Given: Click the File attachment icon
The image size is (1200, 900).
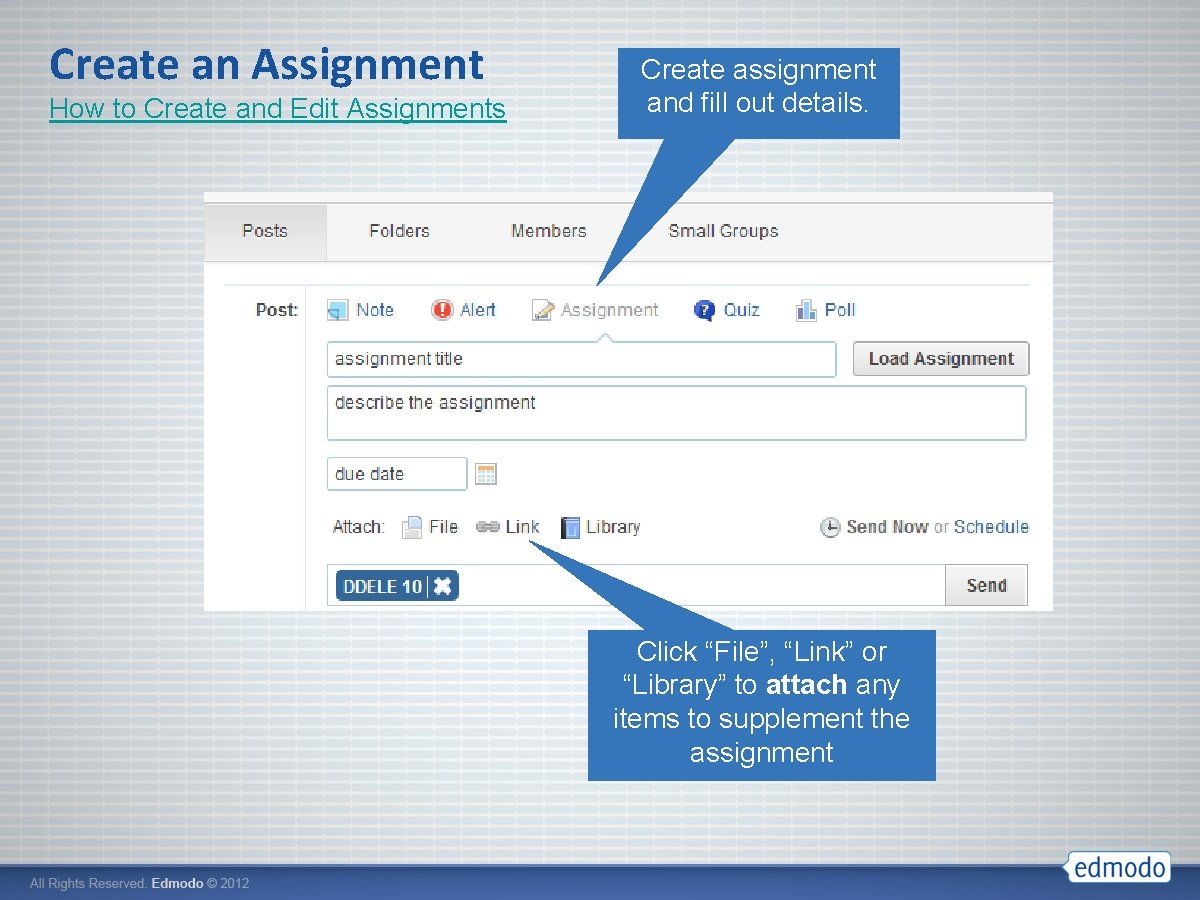Looking at the screenshot, I should [x=412, y=527].
